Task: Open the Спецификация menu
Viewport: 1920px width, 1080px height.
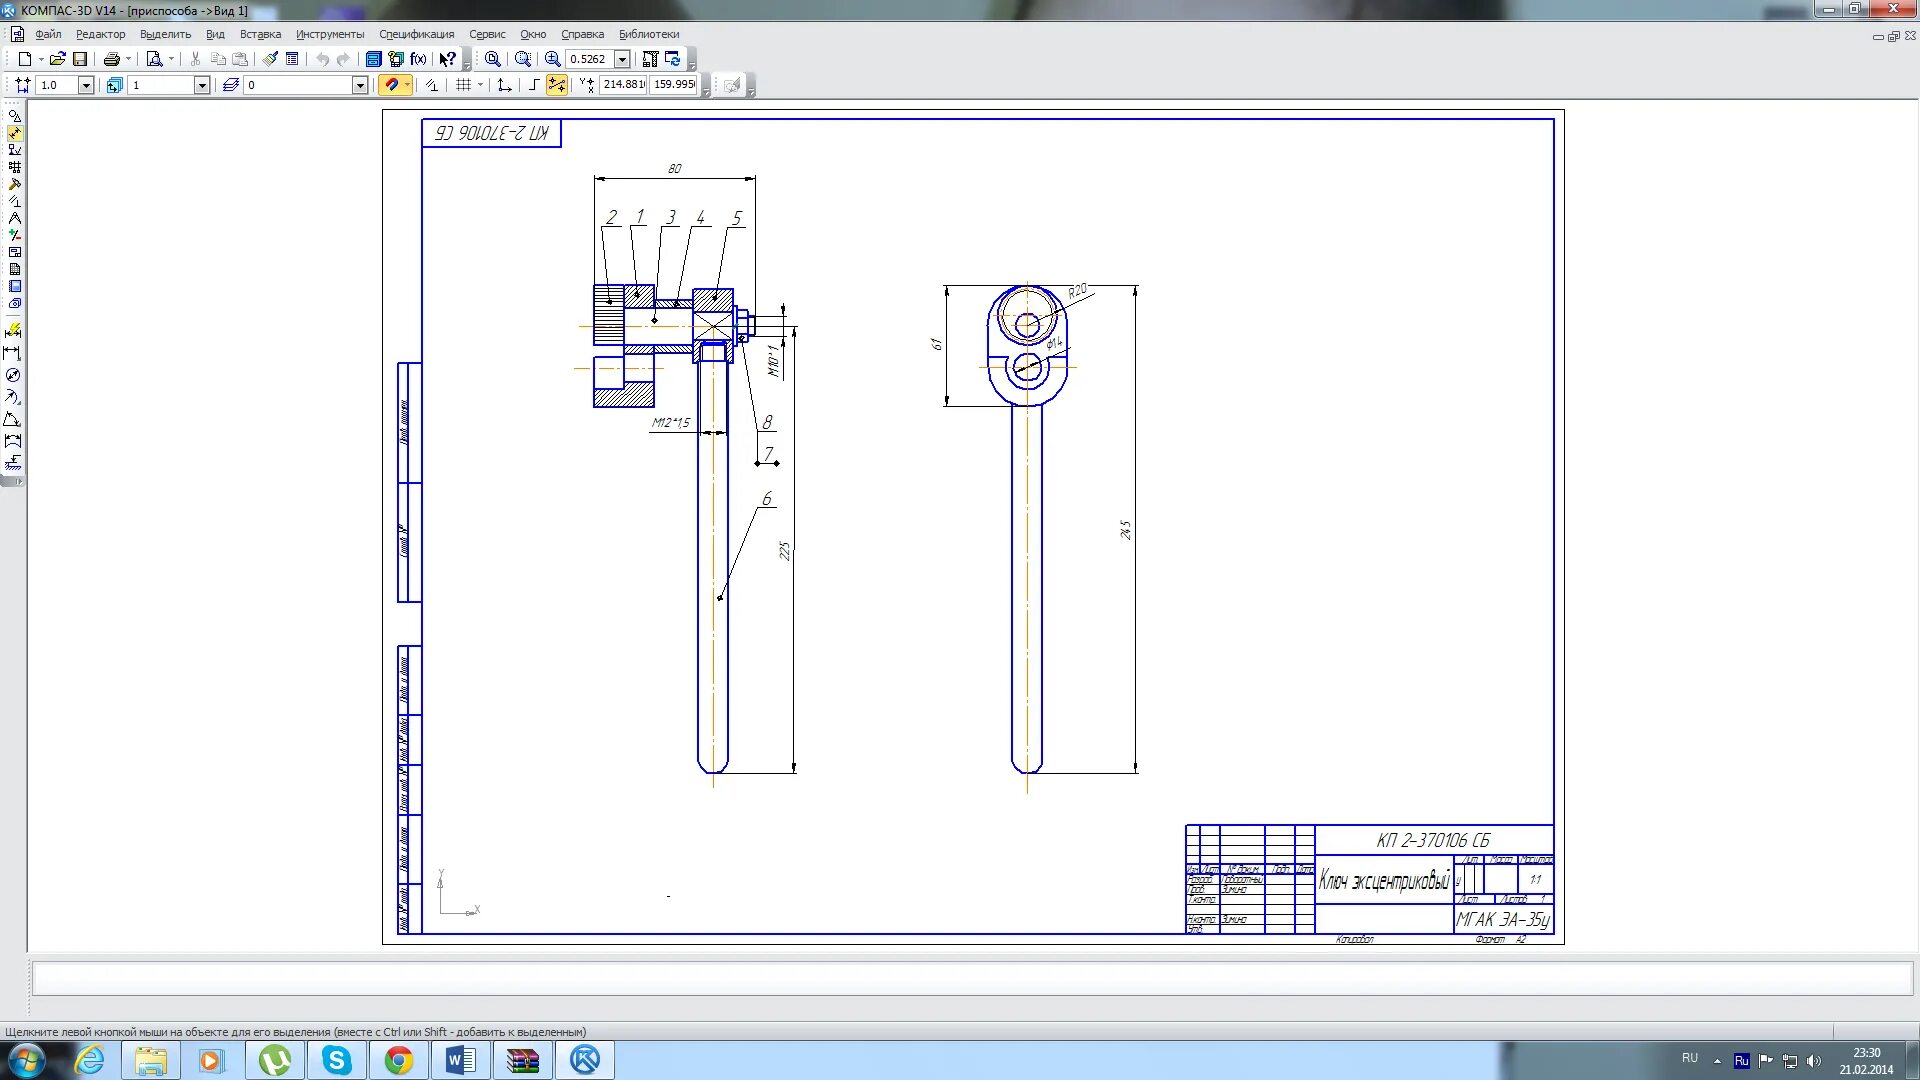Action: [416, 34]
